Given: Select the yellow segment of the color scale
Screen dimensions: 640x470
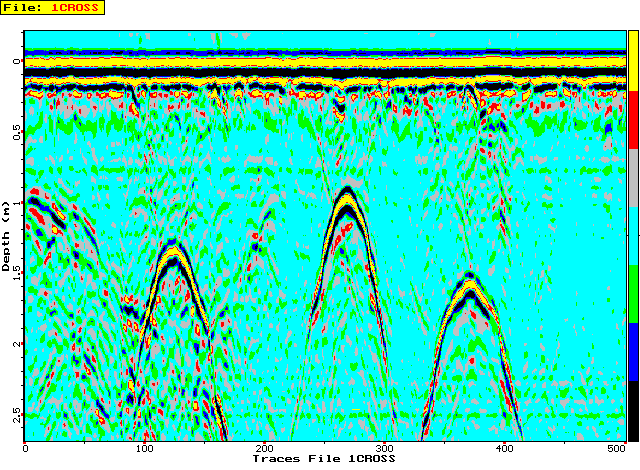Looking at the screenshot, I should (632, 60).
